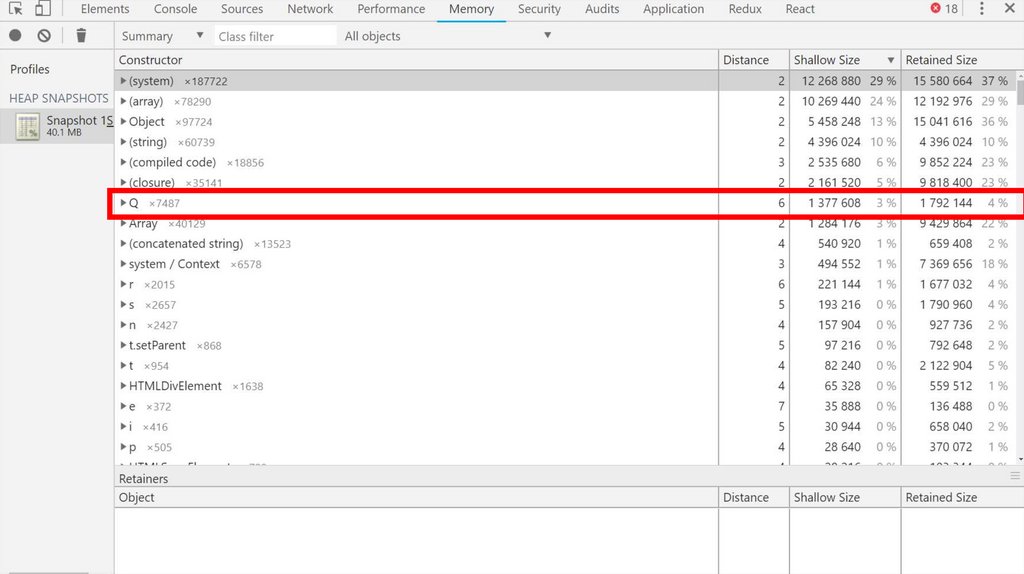Open the React tab
This screenshot has height=574, width=1024.
click(800, 9)
